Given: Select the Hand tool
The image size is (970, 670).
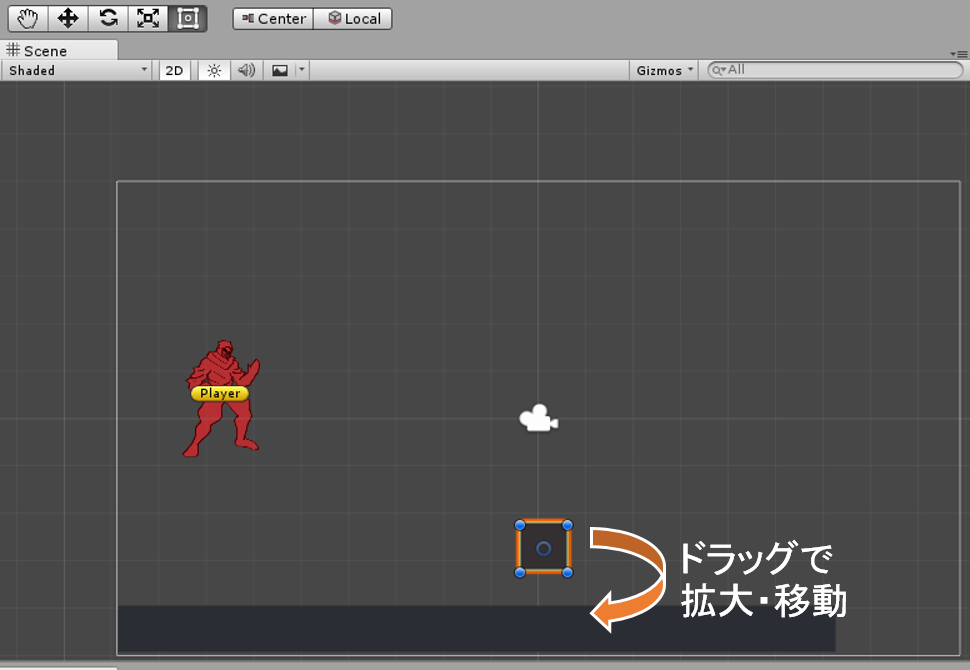Looking at the screenshot, I should pyautogui.click(x=28, y=19).
